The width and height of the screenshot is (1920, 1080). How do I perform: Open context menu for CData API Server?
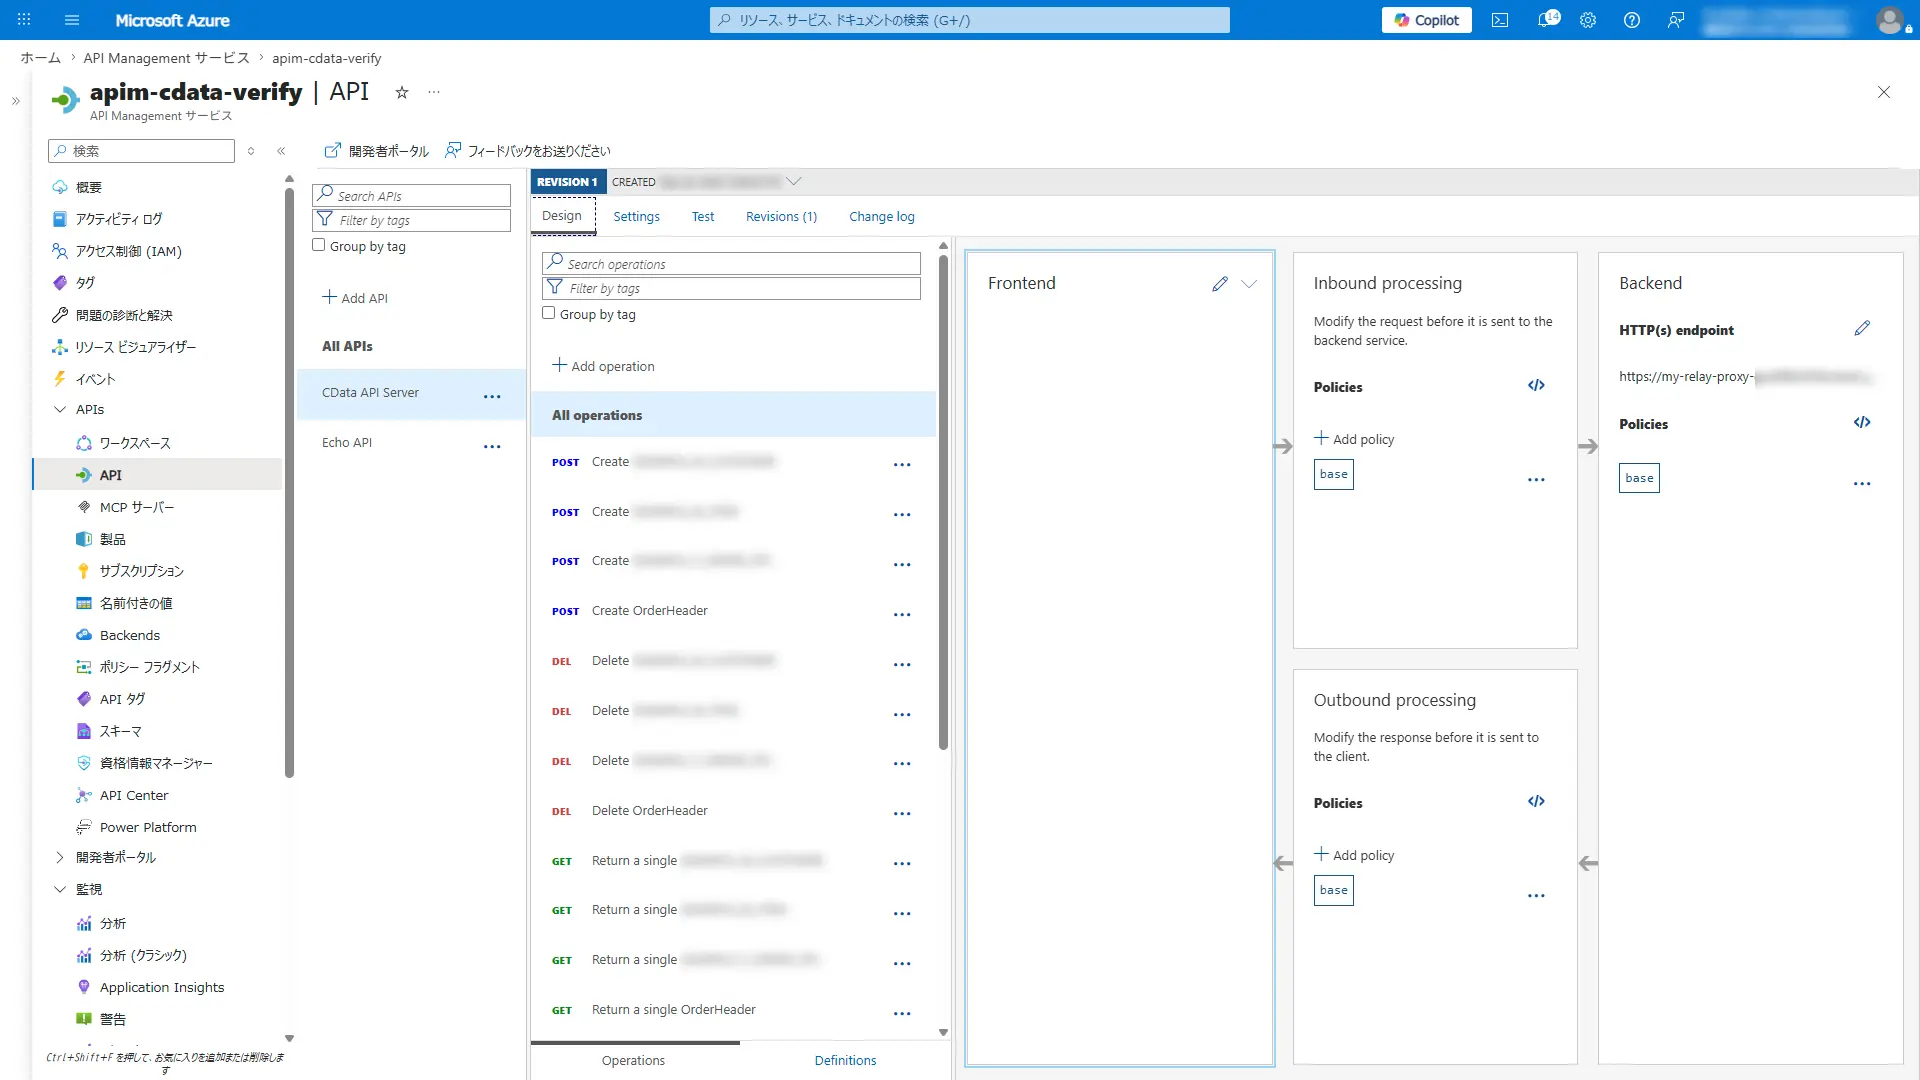492,397
